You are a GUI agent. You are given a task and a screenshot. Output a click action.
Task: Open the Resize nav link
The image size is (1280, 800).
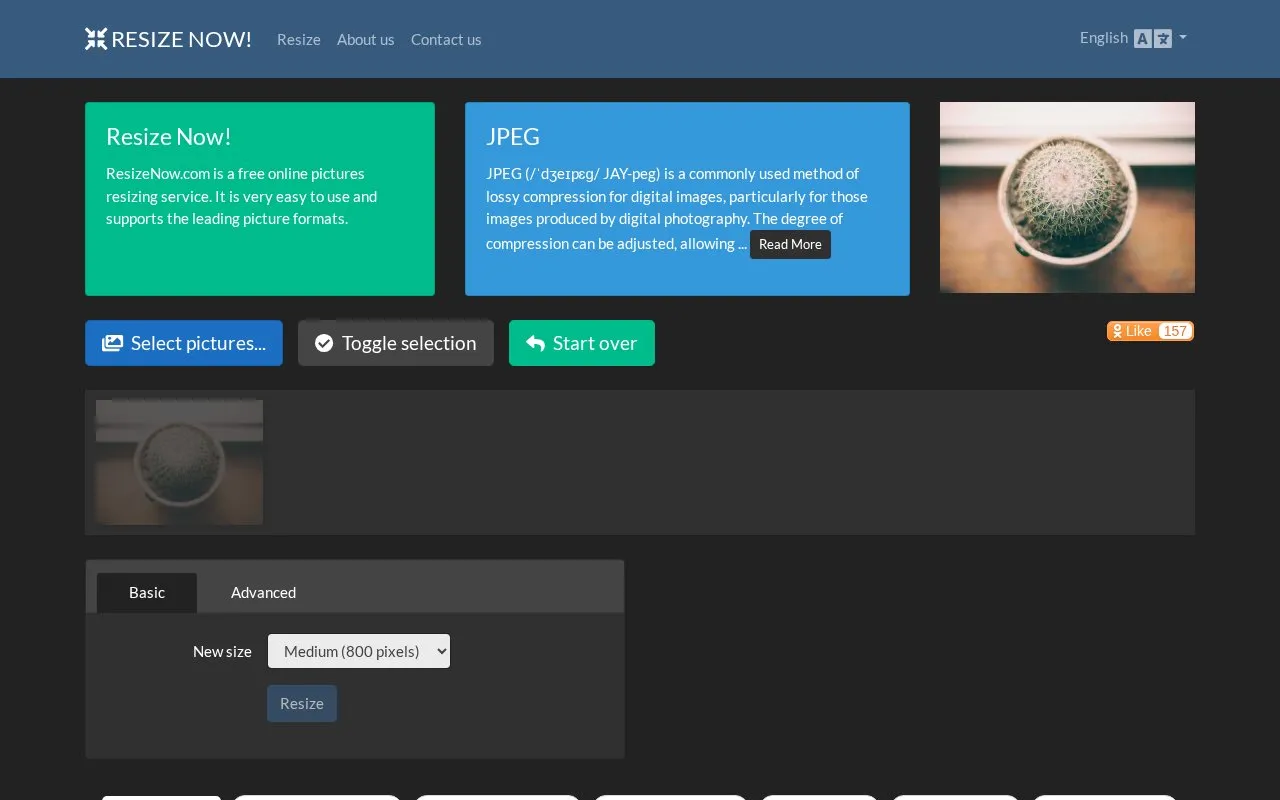(x=299, y=40)
